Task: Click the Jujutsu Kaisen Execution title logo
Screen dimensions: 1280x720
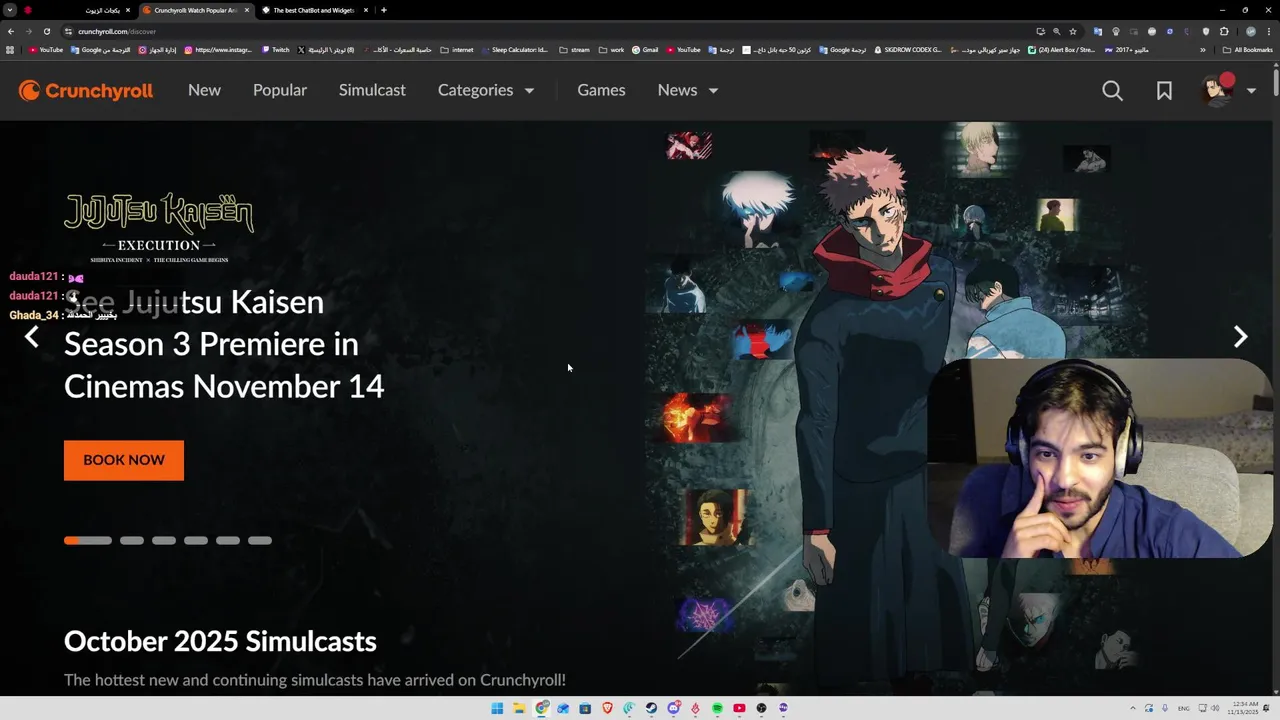Action: tap(159, 227)
